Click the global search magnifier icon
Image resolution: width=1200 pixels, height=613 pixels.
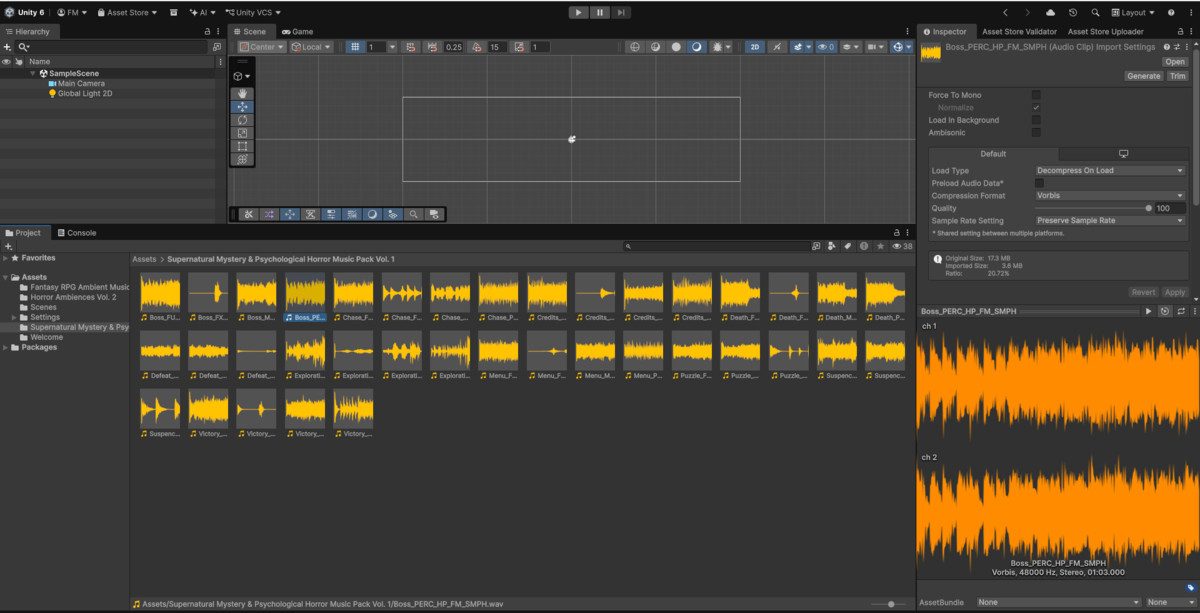pyautogui.click(x=1096, y=13)
